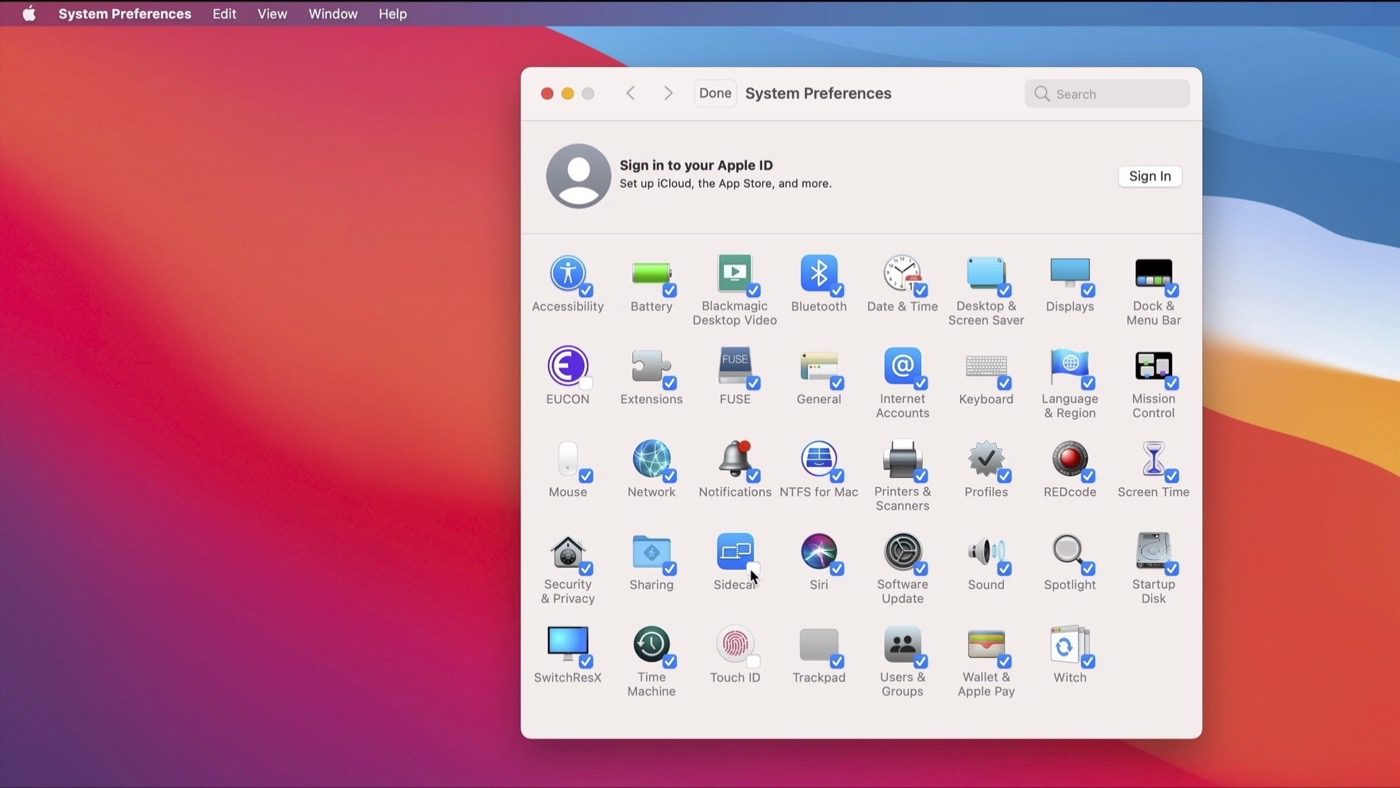Uncheck the Extensions pane checkbox

coord(670,383)
